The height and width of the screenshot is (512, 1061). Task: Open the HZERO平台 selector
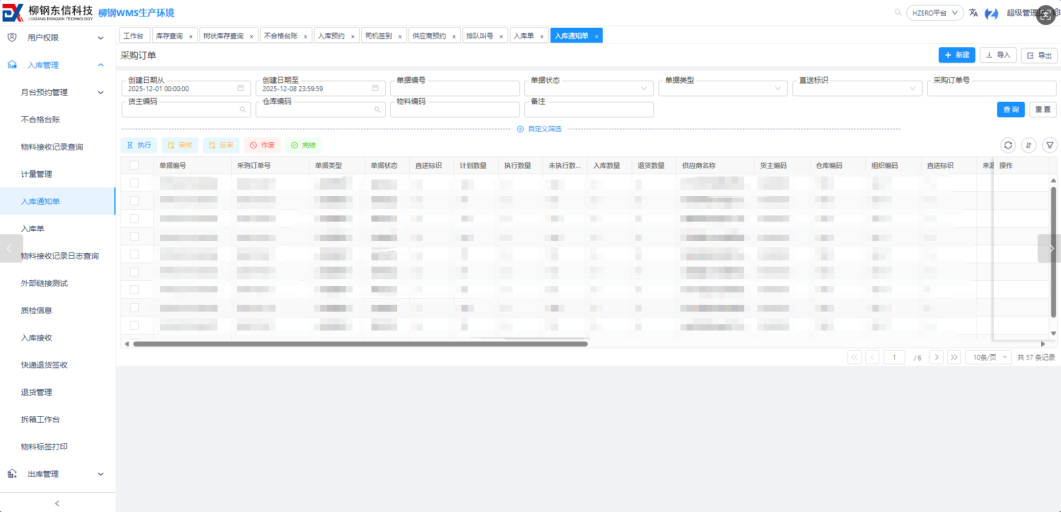point(934,12)
